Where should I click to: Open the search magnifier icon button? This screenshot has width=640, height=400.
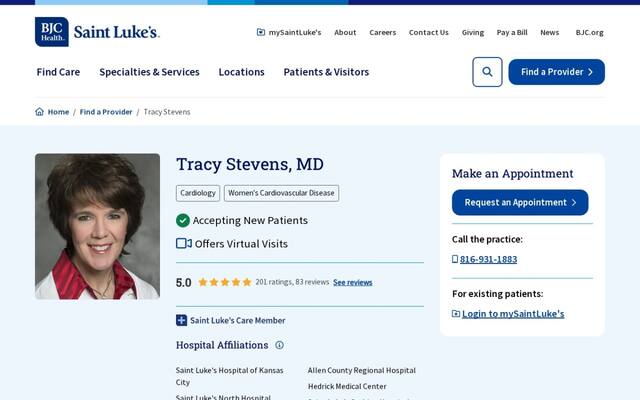click(487, 72)
